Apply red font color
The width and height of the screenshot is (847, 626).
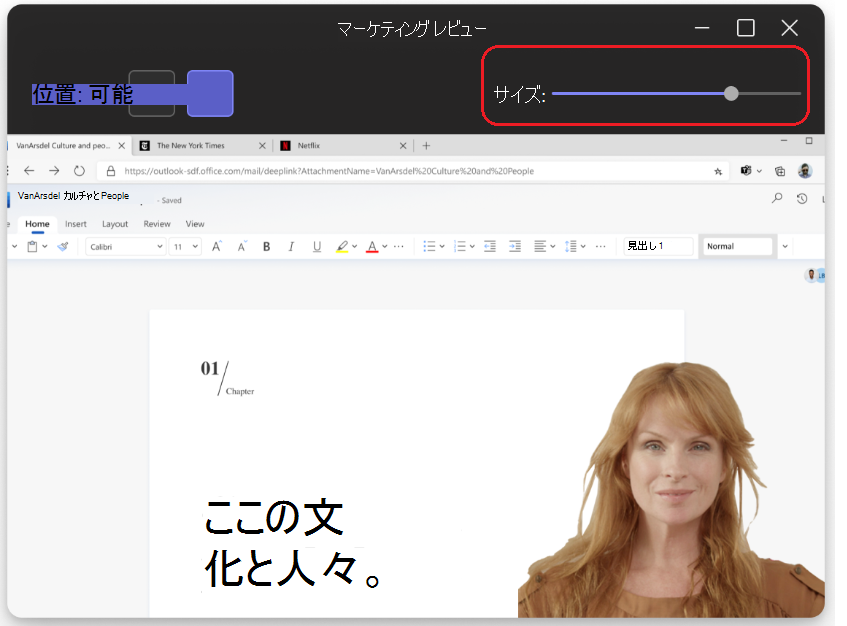coord(372,247)
